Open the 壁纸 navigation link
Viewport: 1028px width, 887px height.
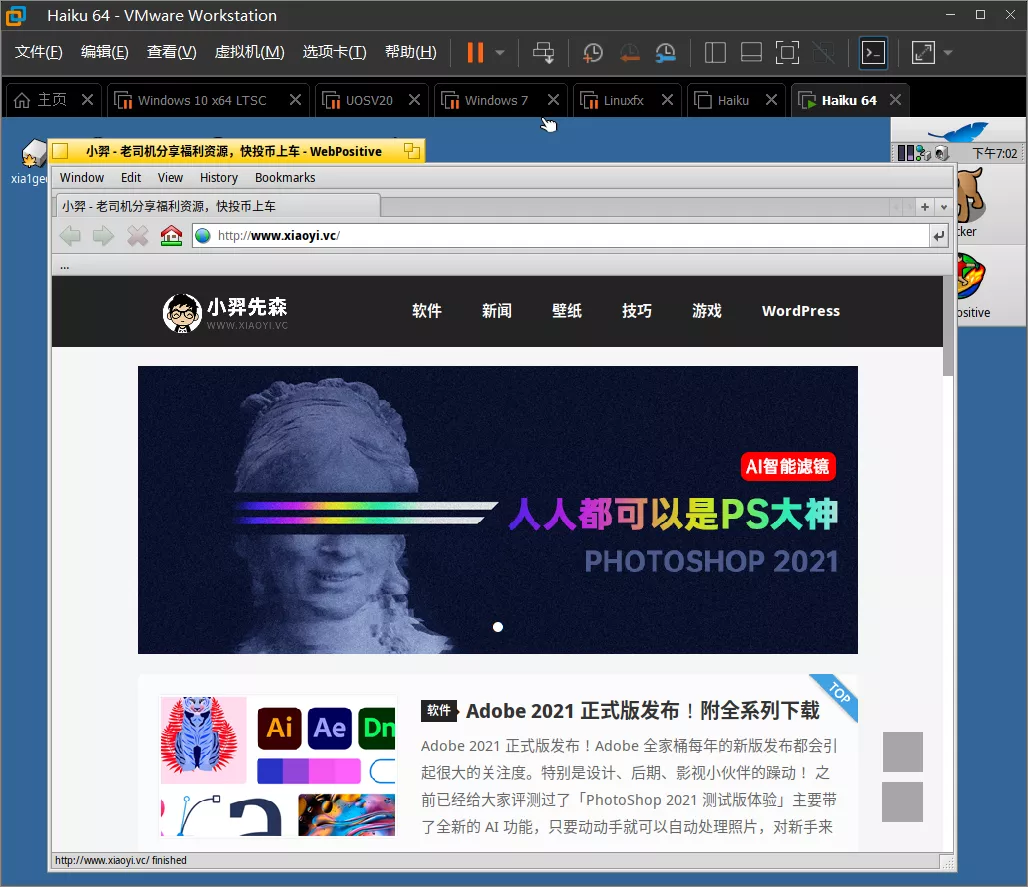(566, 311)
